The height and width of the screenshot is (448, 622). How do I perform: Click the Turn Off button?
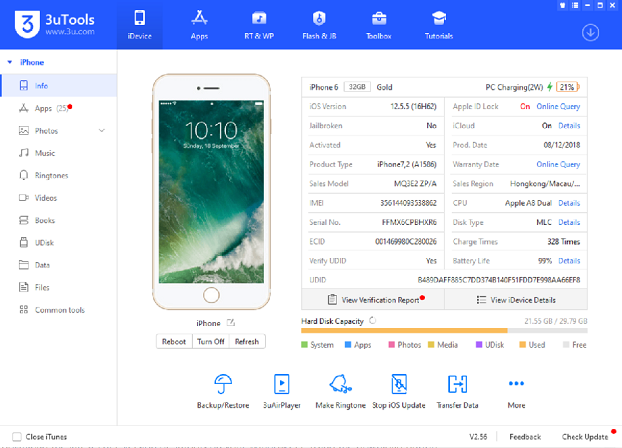point(211,341)
